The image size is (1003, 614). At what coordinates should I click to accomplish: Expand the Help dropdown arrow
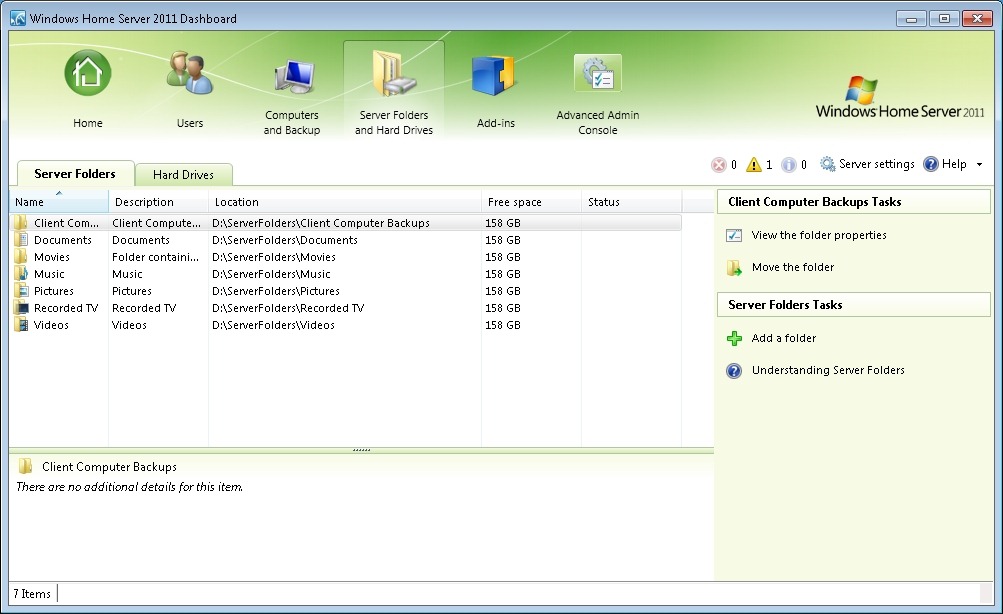(x=979, y=165)
